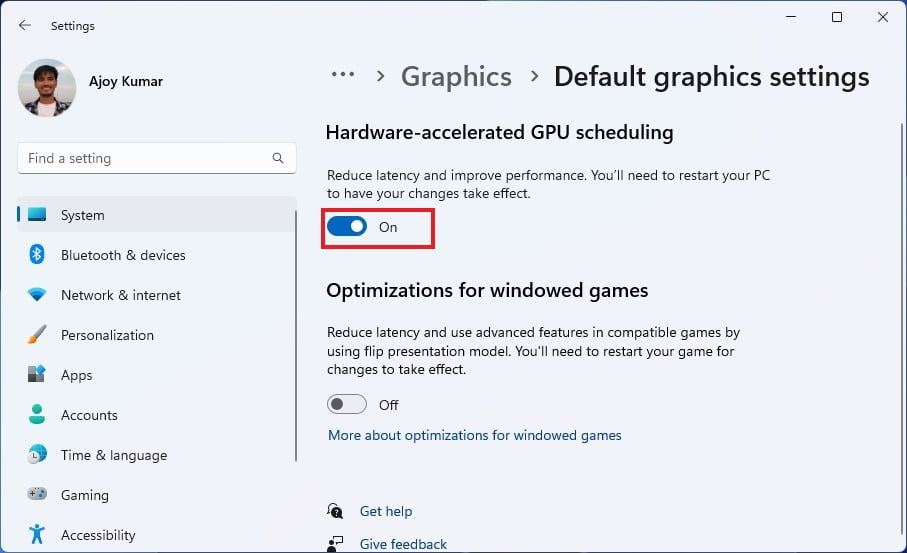Enable Optimizations for windowed games toggle

click(347, 404)
